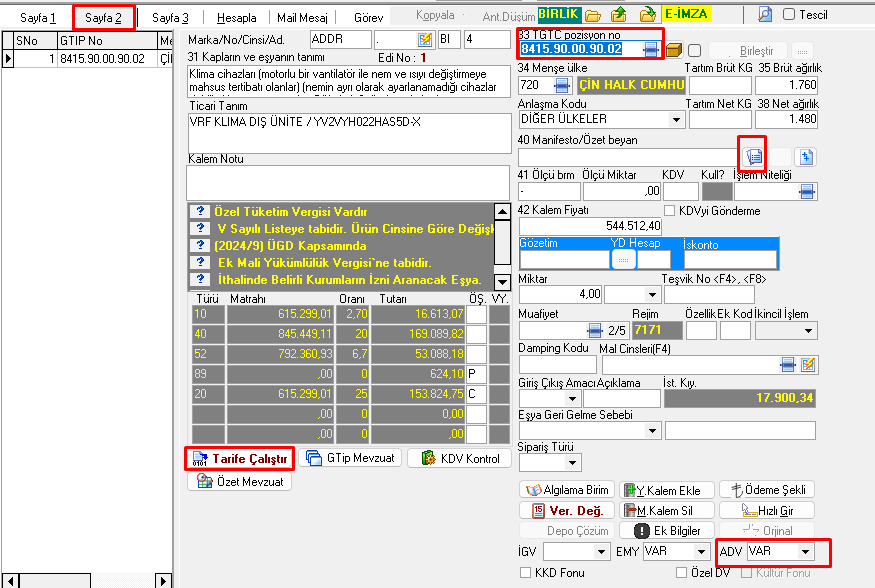Click the Tarife Çalıştır button
The width and height of the screenshot is (875, 588).
pyautogui.click(x=239, y=459)
